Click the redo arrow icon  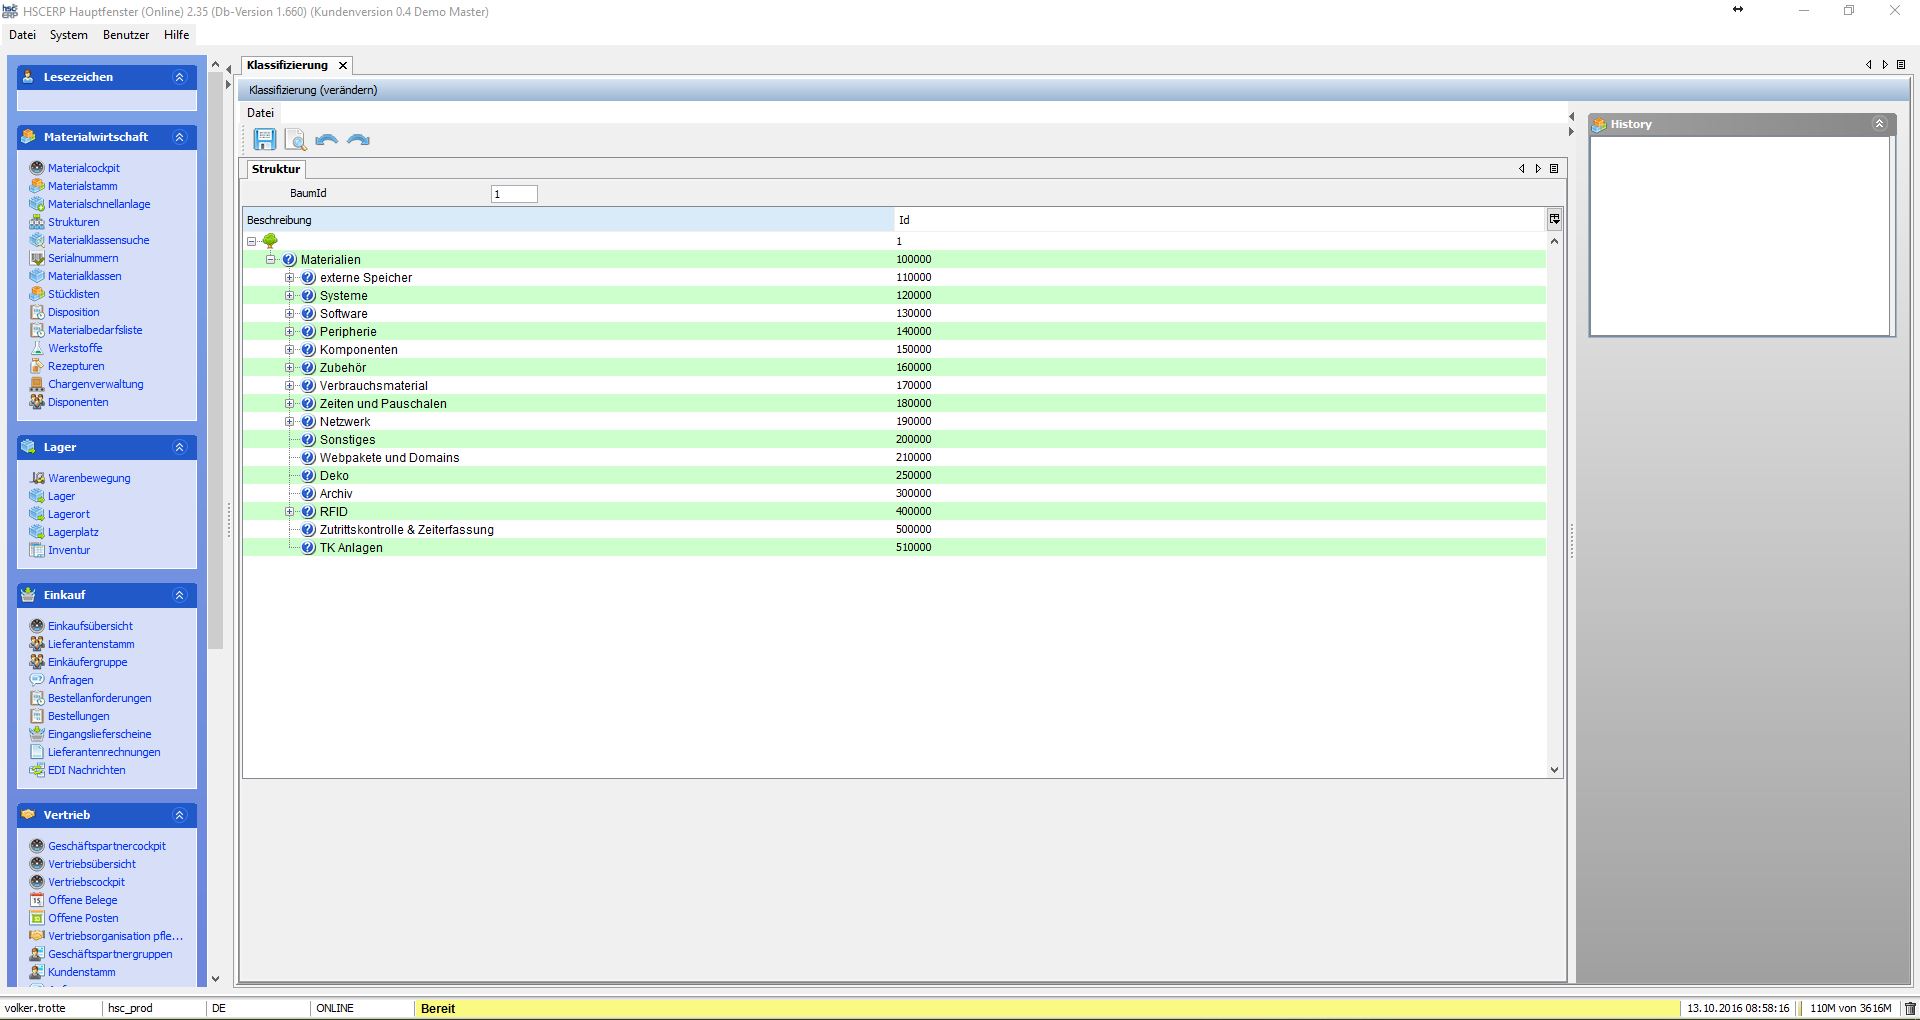tap(358, 140)
